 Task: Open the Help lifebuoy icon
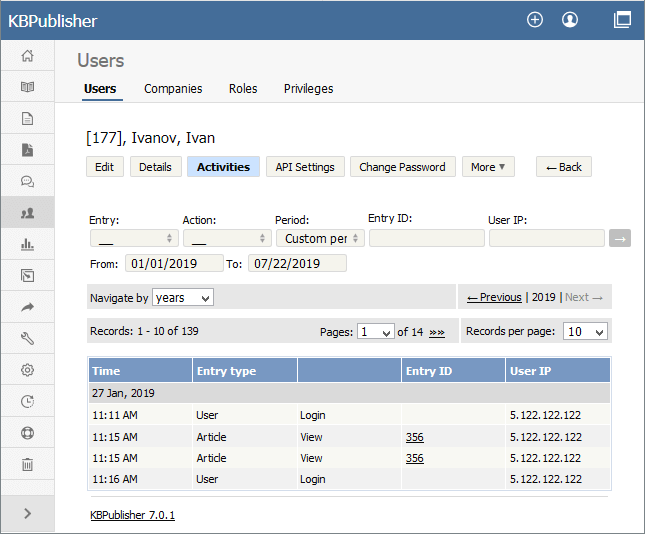[28, 433]
